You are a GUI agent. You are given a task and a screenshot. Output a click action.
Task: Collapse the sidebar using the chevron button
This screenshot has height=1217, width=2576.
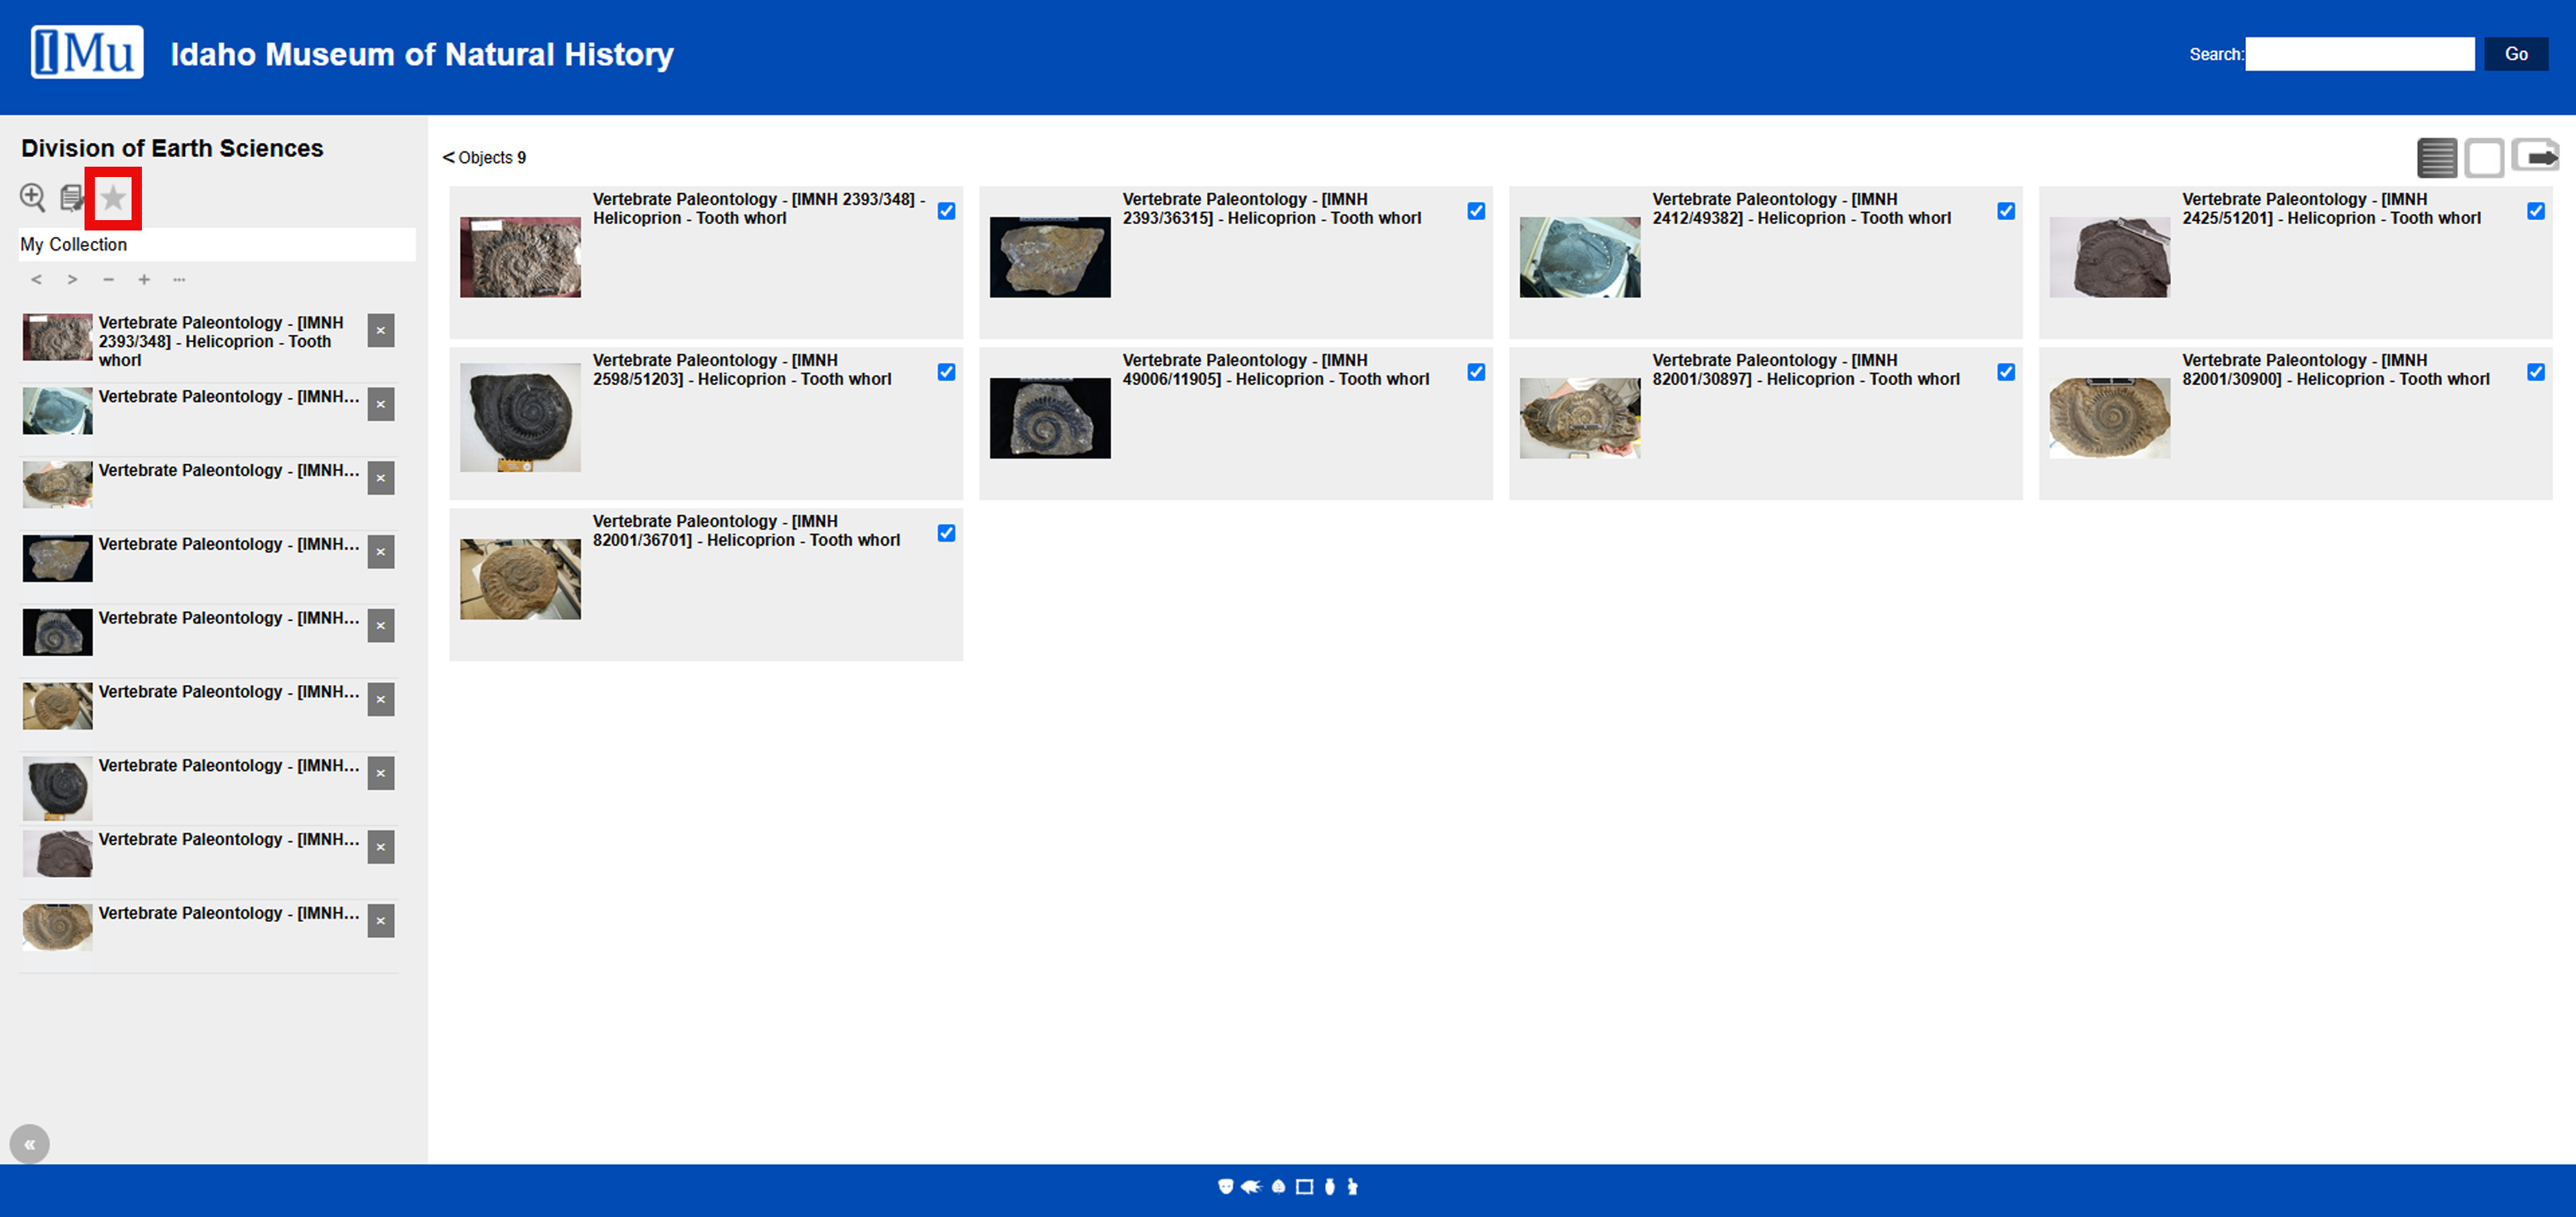(29, 1143)
